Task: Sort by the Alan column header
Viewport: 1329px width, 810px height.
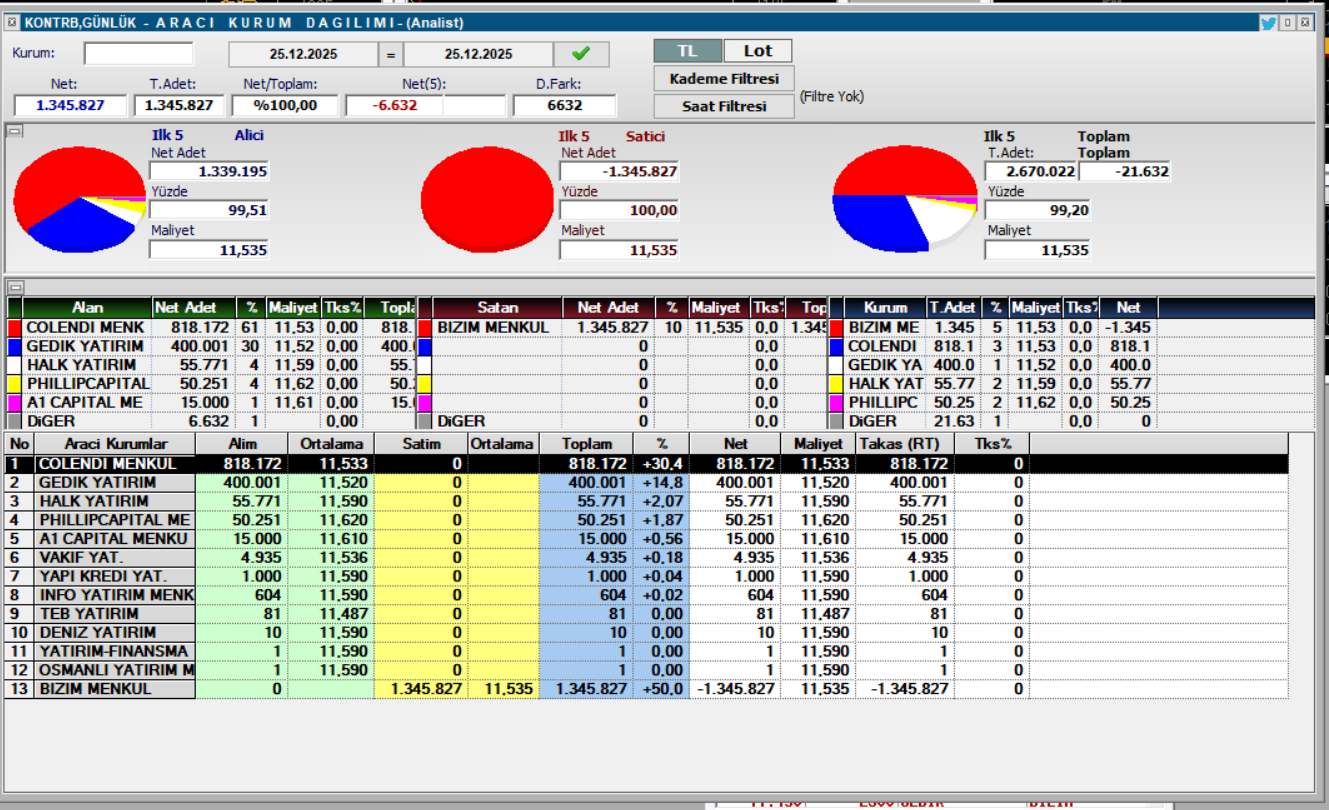Action: [x=87, y=308]
